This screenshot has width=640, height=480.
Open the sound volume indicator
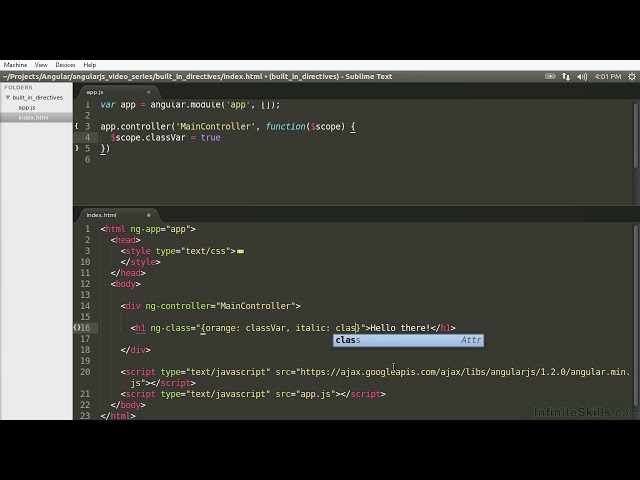(x=582, y=76)
